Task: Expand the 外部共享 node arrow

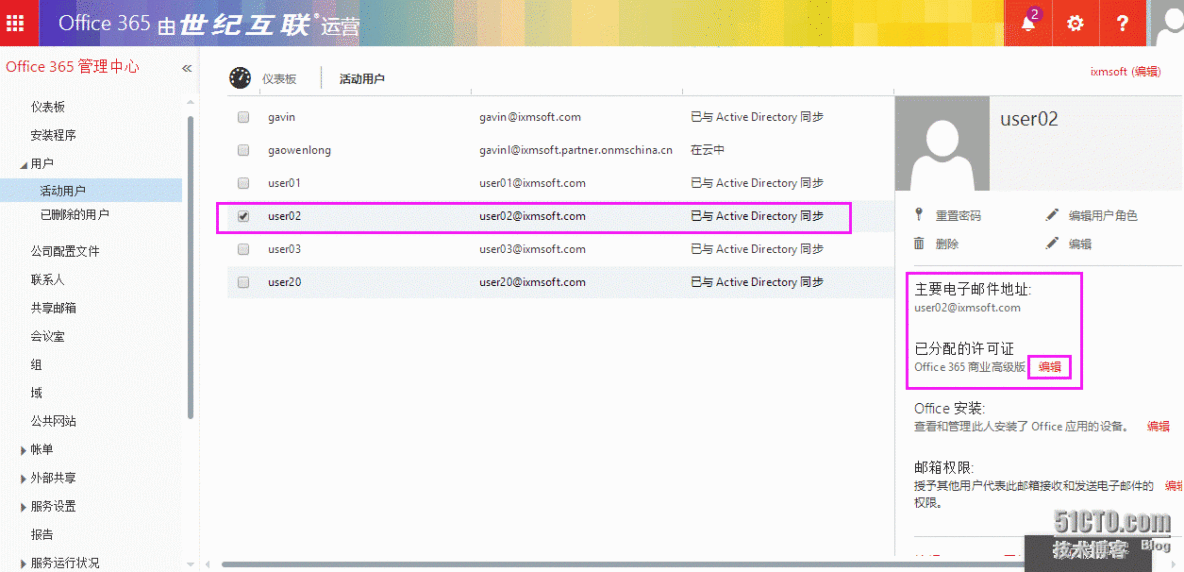Action: pos(23,478)
